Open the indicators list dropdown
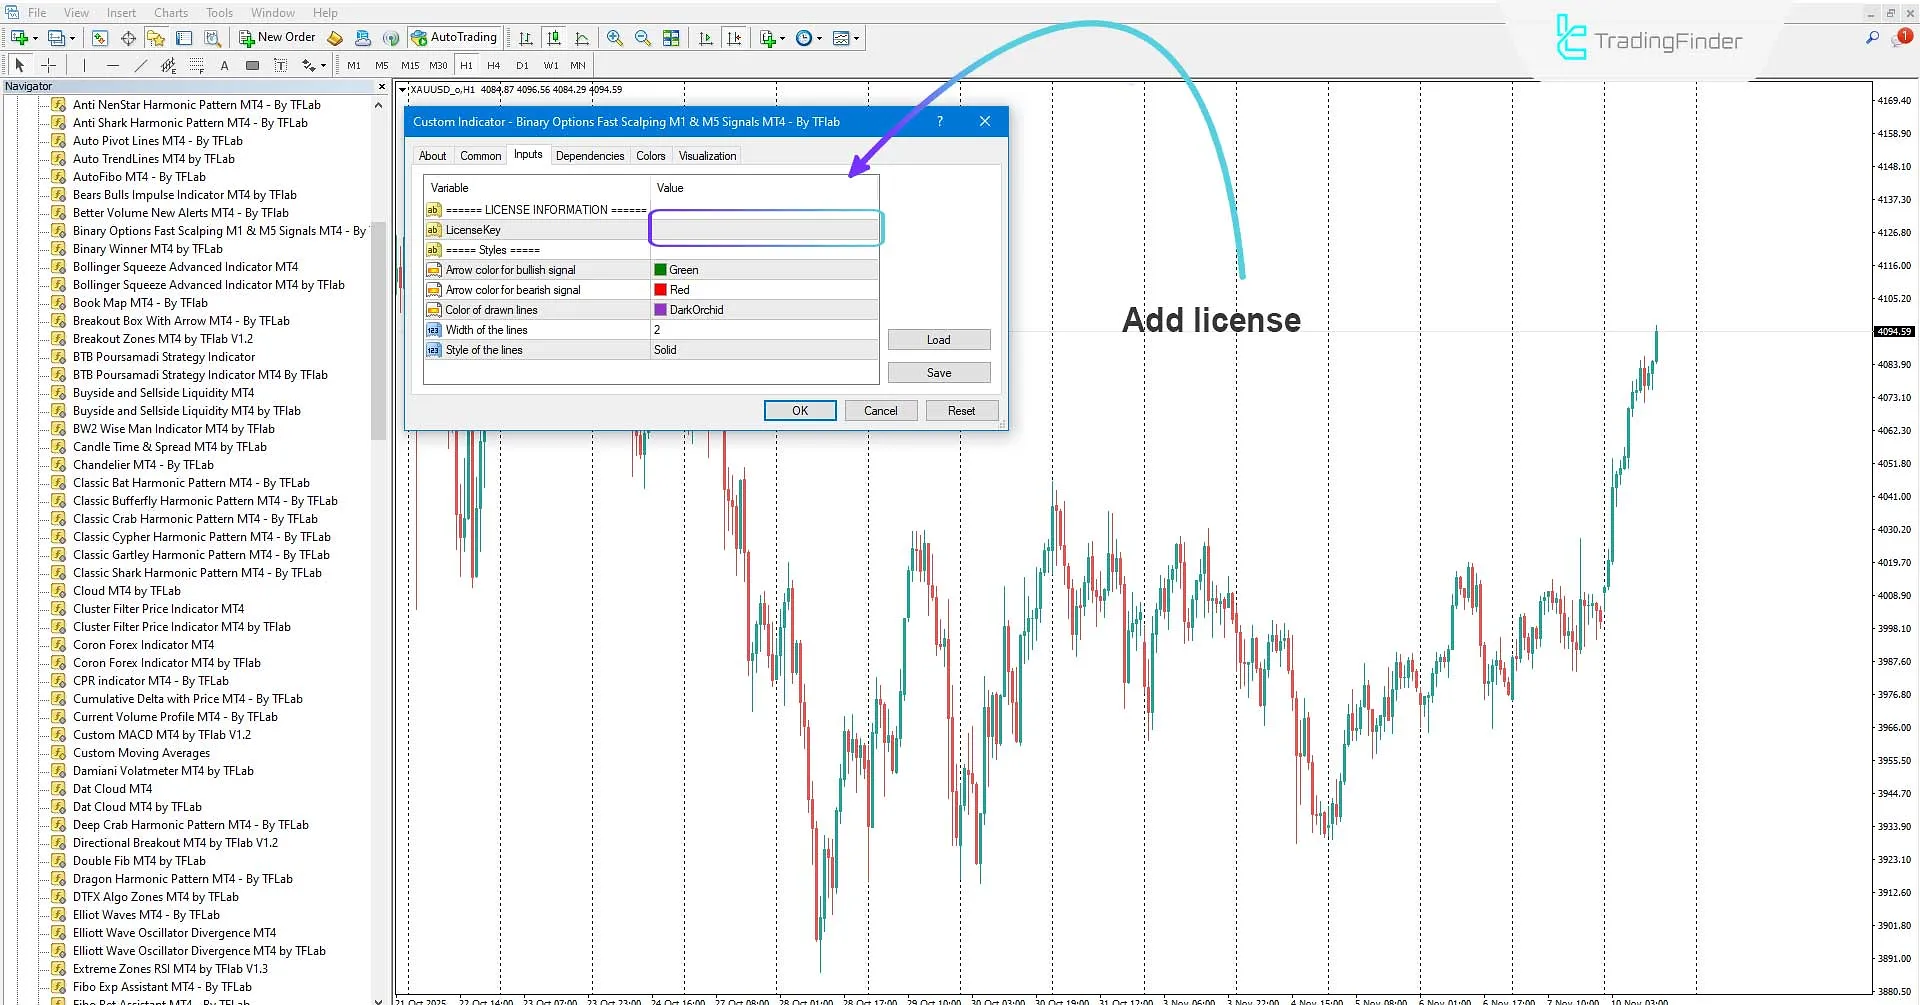1920x1005 pixels. (858, 38)
